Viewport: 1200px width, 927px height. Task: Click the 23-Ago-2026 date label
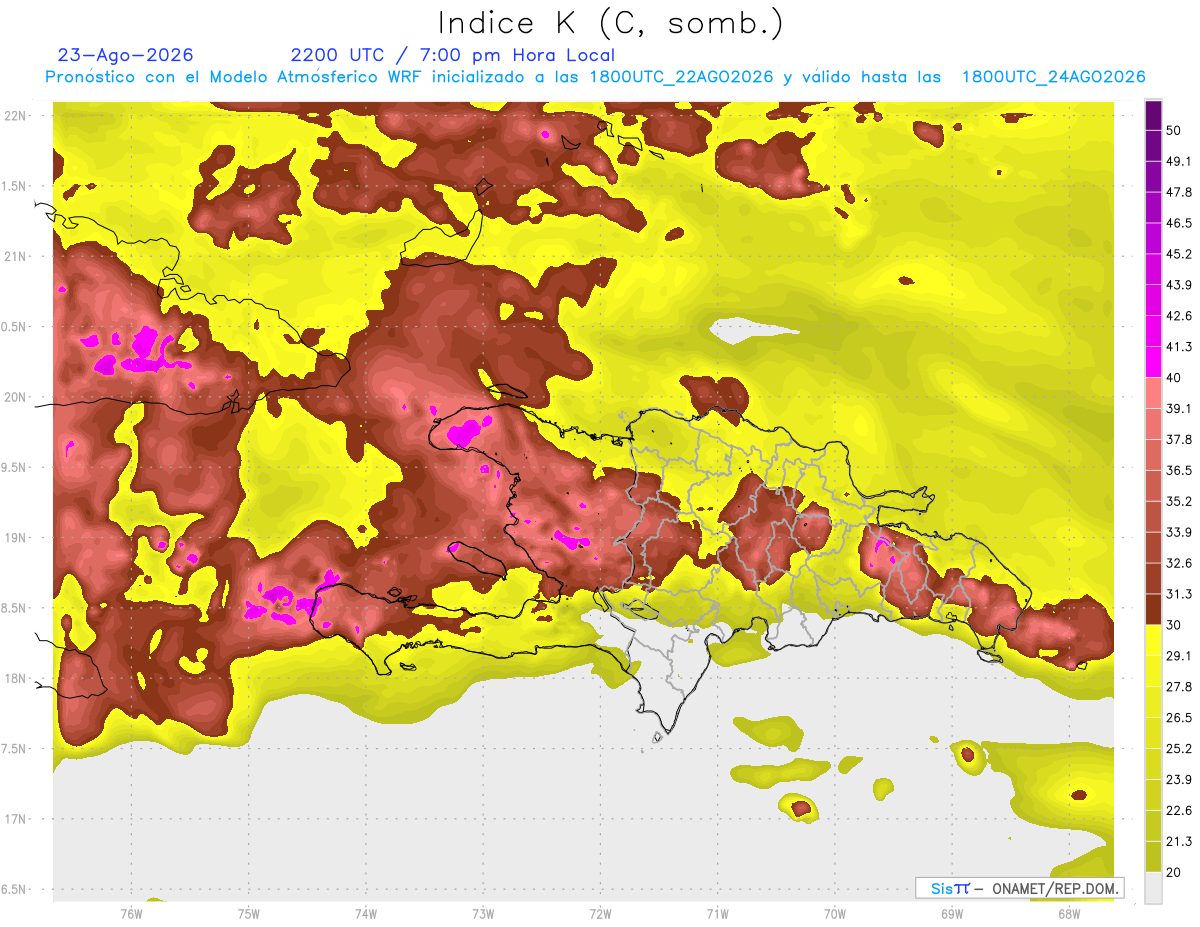125,55
